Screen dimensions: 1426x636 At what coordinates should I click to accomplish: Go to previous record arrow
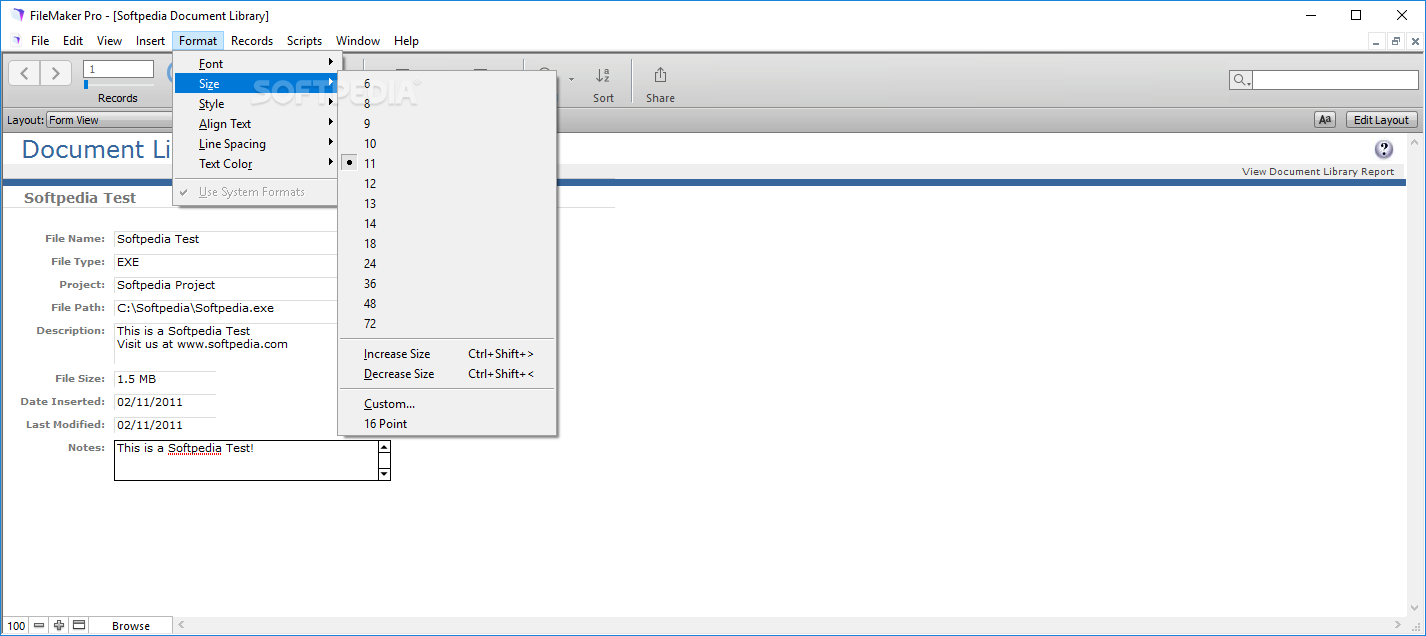25,73
